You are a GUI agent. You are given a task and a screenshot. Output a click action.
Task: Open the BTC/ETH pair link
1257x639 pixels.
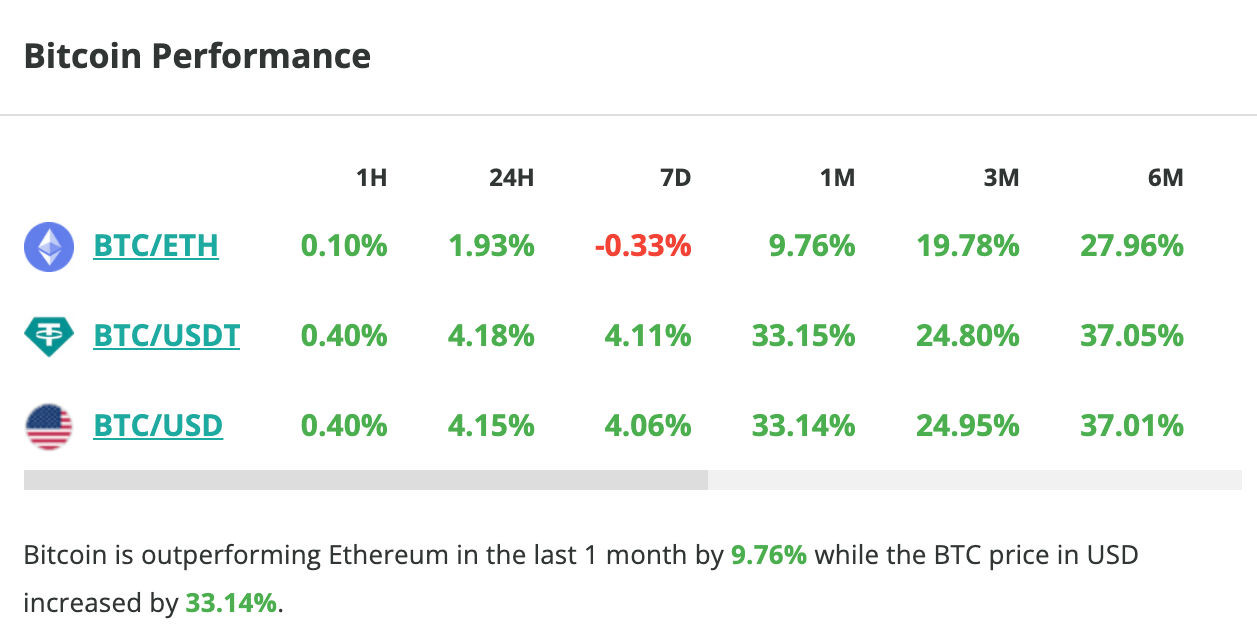pyautogui.click(x=156, y=246)
